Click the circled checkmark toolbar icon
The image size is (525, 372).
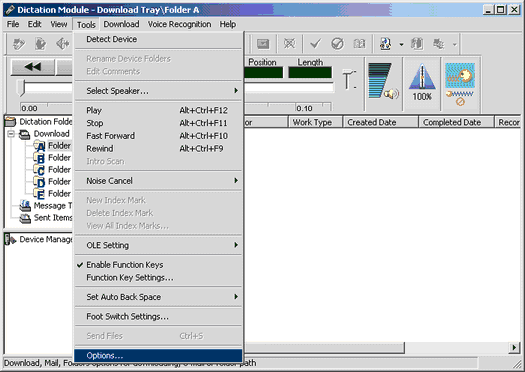click(337, 44)
